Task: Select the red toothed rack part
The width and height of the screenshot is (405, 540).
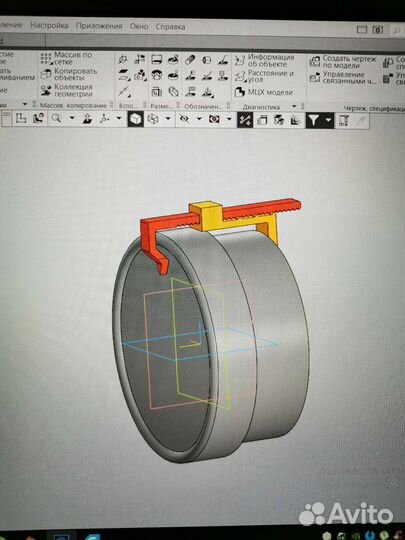Action: click(262, 210)
